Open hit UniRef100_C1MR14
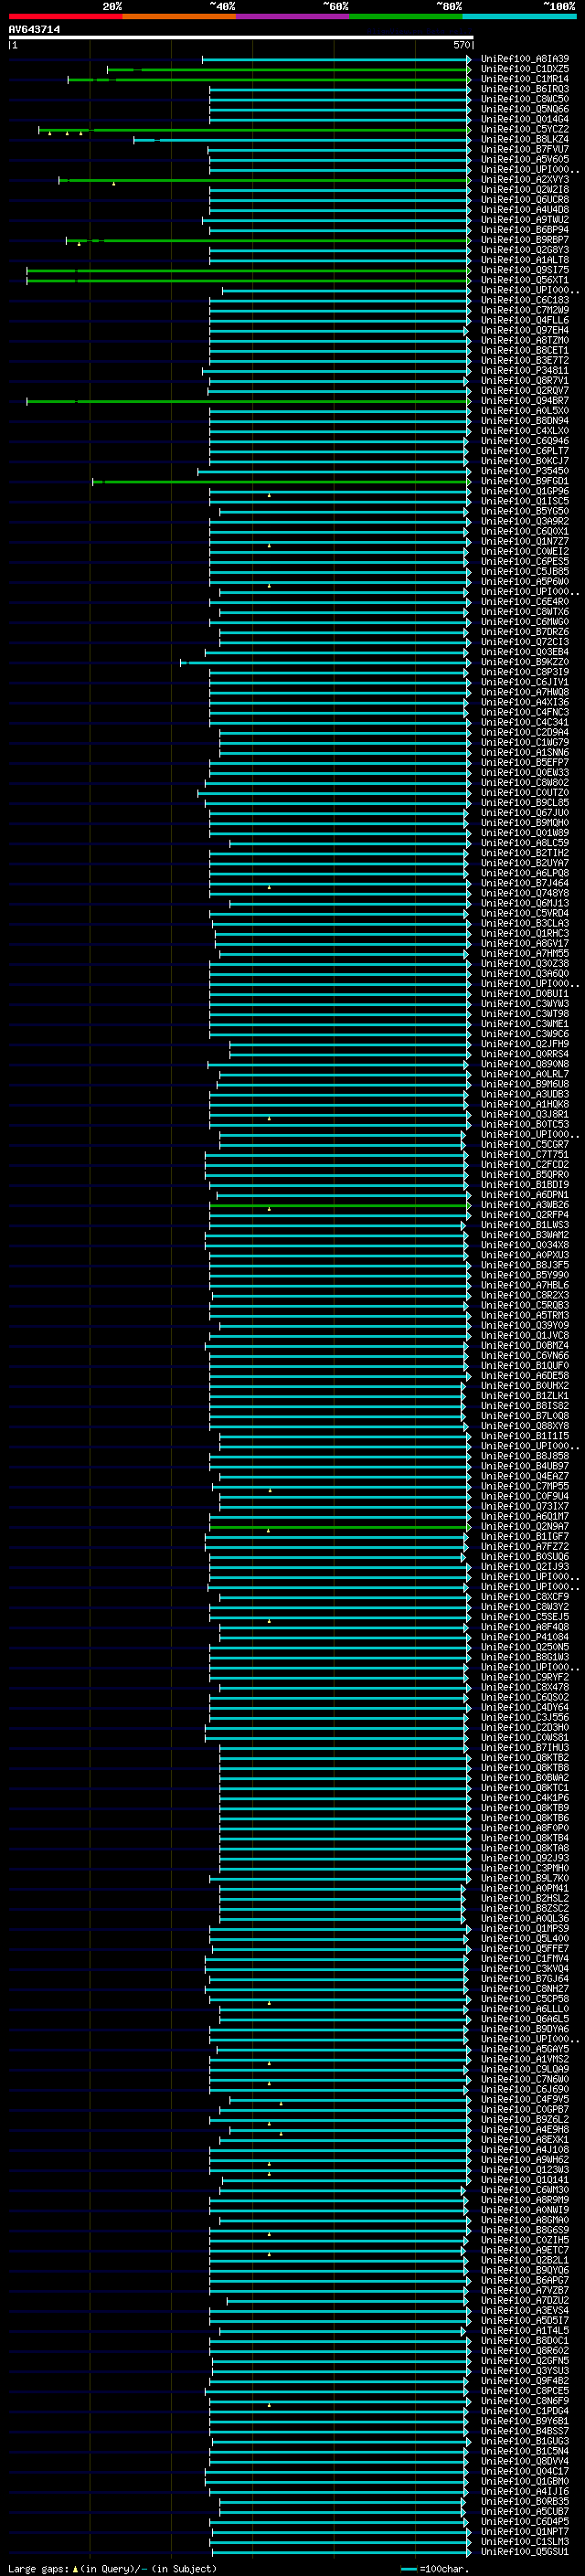This screenshot has height=2576, width=585. [524, 79]
